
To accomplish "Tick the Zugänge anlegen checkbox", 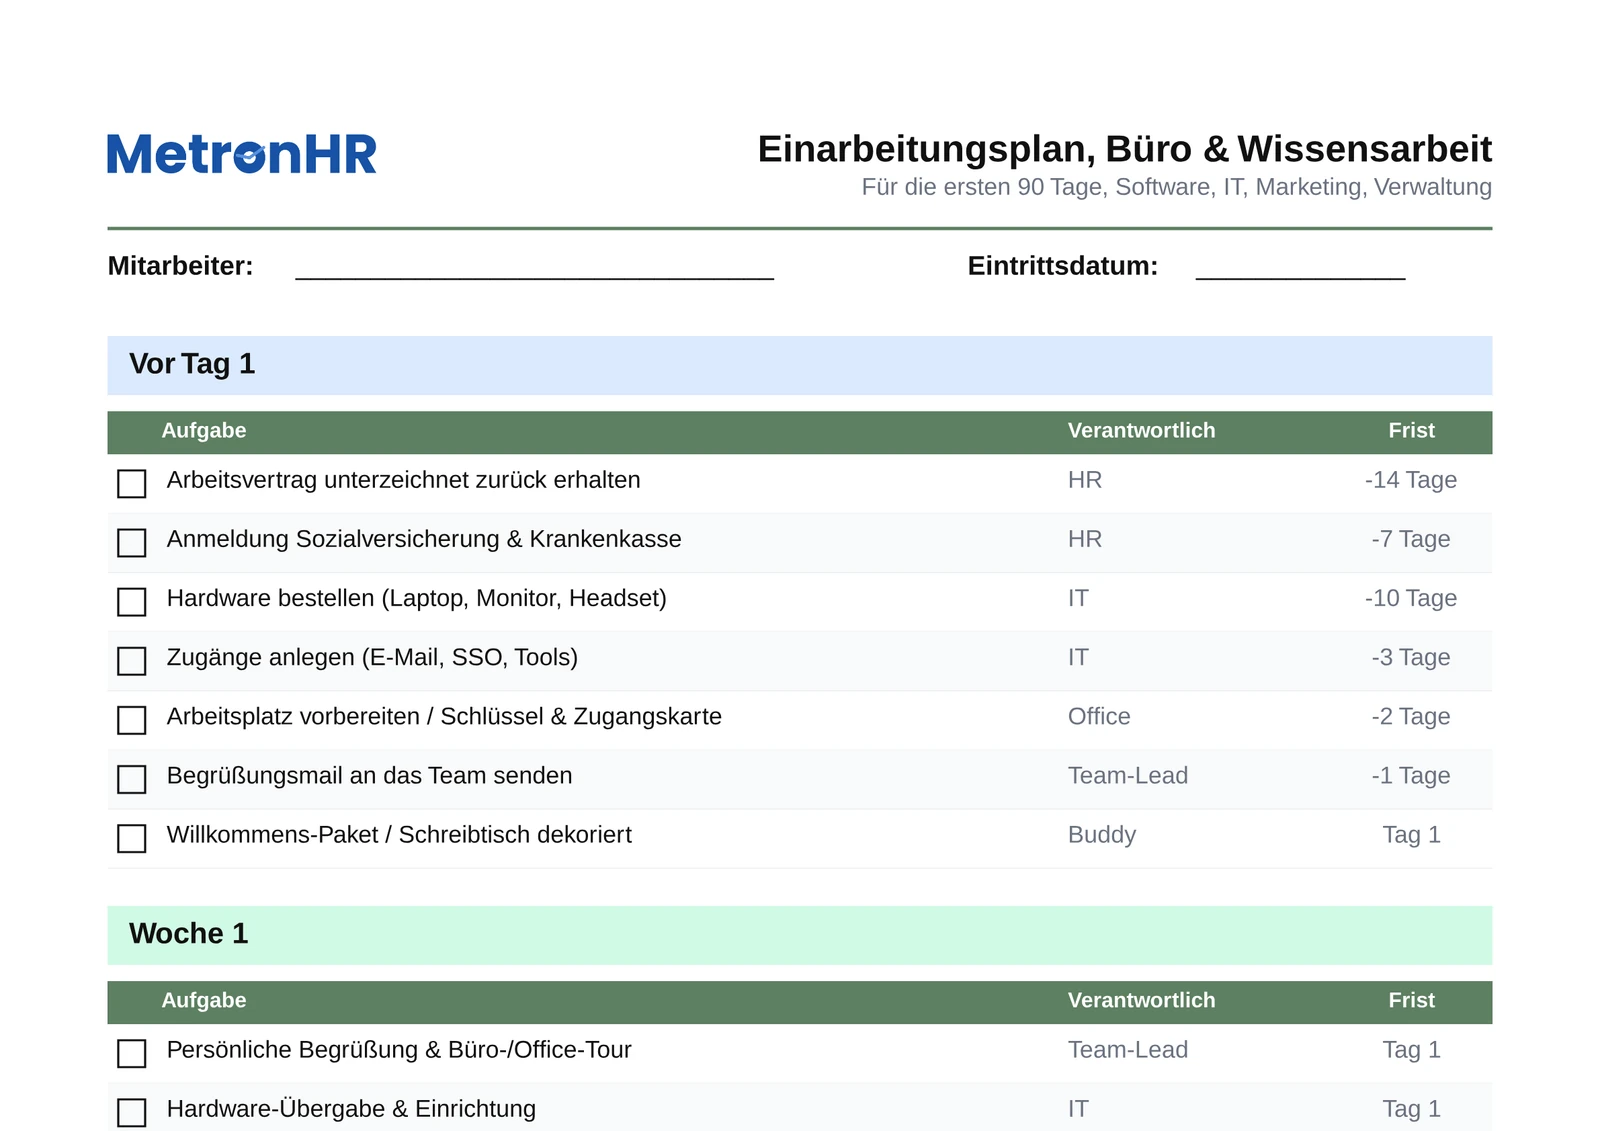I will pos(131,661).
